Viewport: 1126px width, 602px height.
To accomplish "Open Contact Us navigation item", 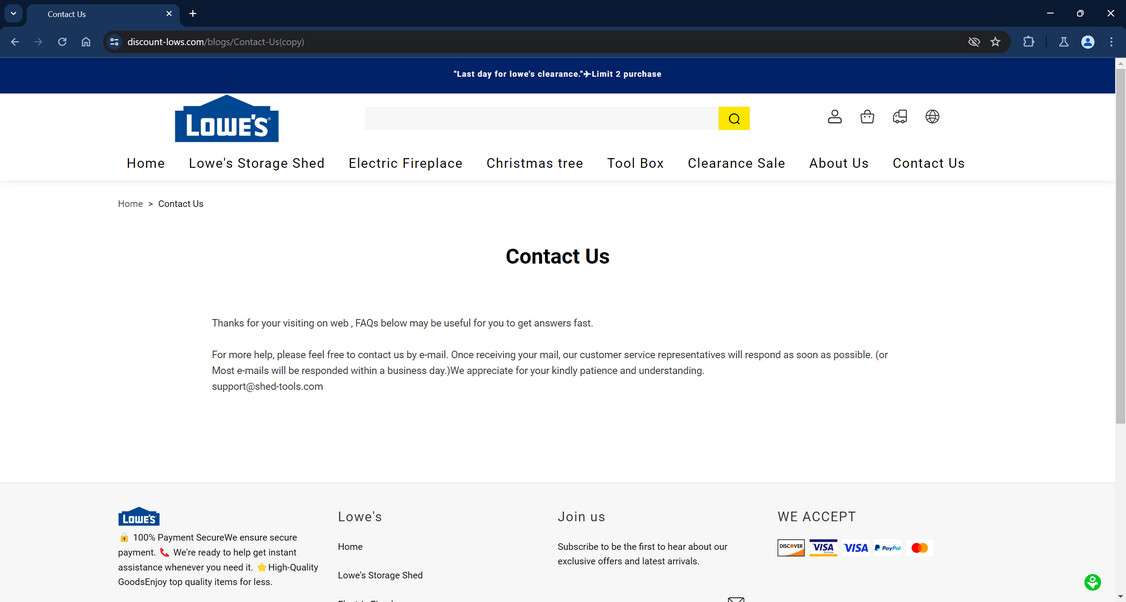I will (929, 163).
